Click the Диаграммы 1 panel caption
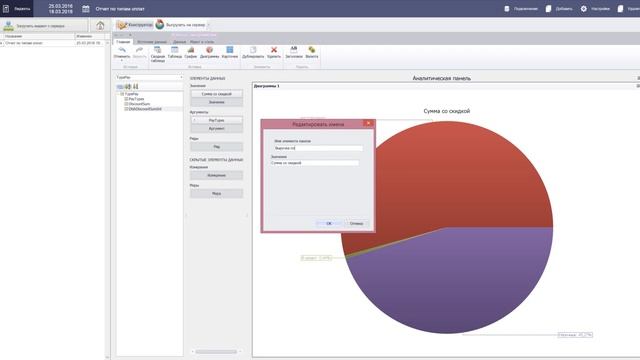 click(267, 86)
